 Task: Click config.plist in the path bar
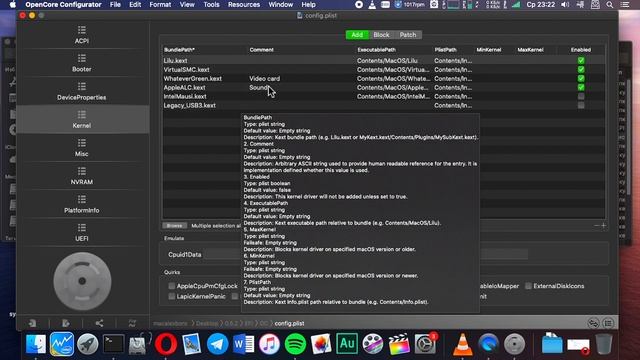tap(289, 323)
